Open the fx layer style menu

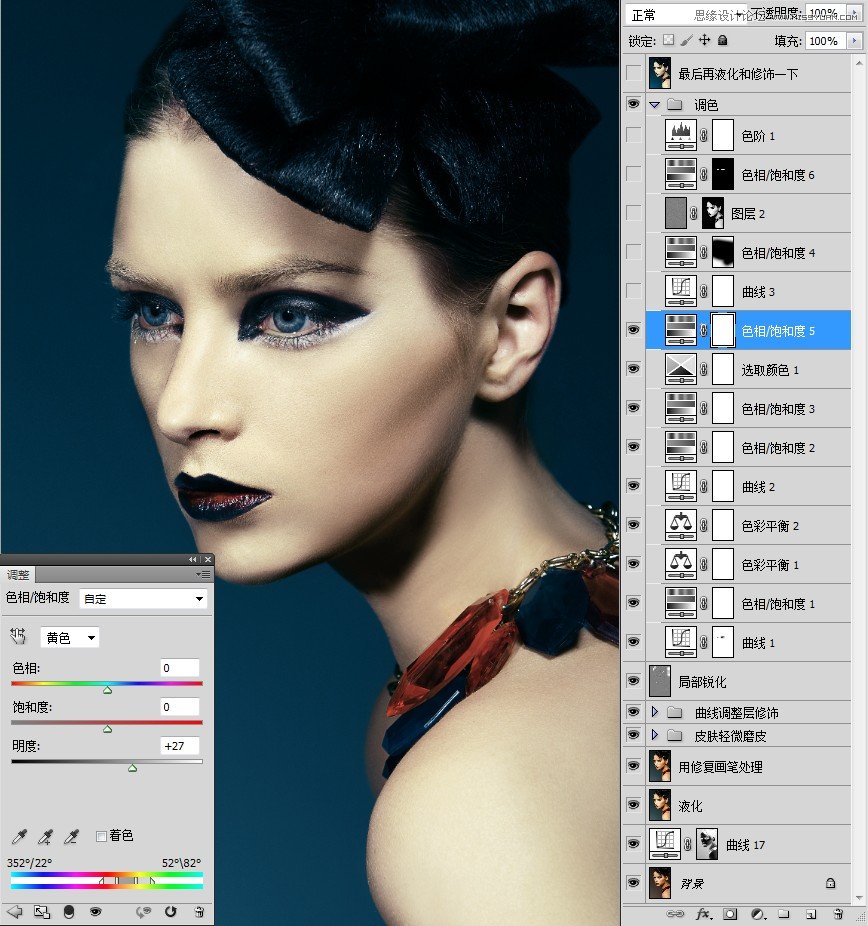click(703, 914)
